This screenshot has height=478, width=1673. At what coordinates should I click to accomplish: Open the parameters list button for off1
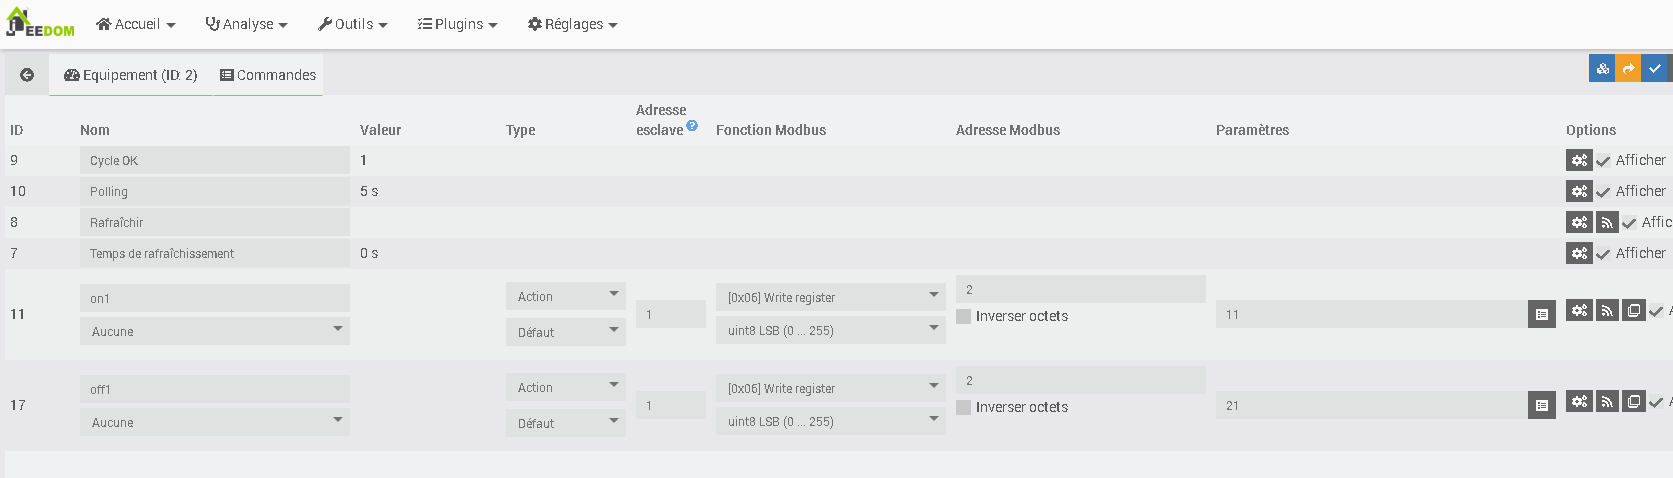click(x=1542, y=405)
